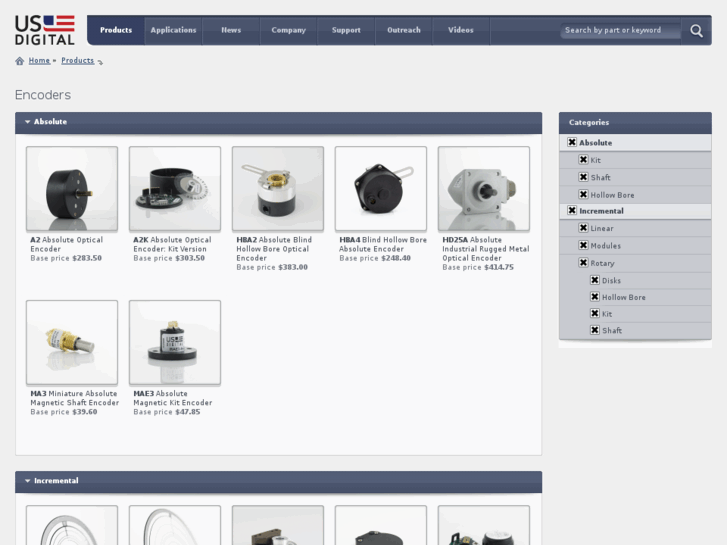Viewport: 727px width, 545px height.
Task: Toggle the Shaft checkbox under Rotary
Action: point(595,330)
